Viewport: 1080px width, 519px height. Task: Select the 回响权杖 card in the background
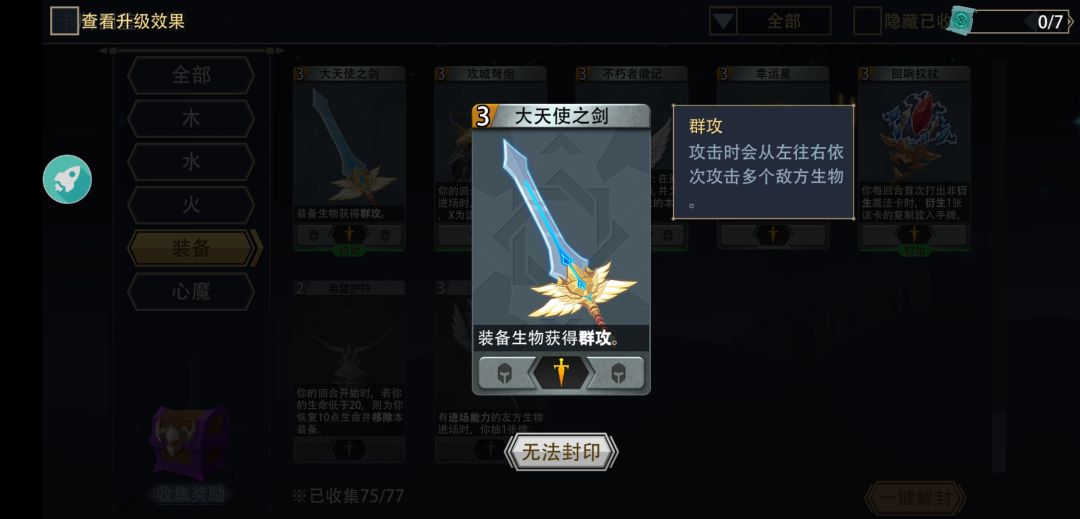click(914, 160)
